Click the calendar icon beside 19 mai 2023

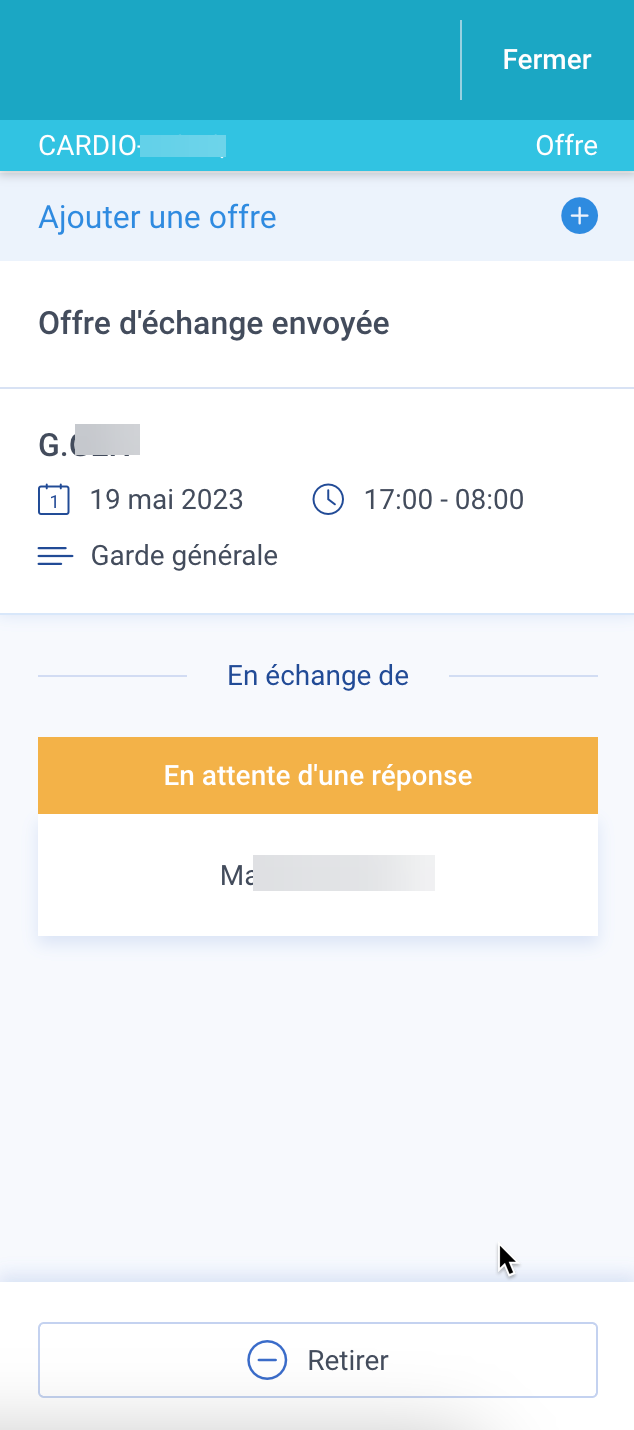(54, 499)
